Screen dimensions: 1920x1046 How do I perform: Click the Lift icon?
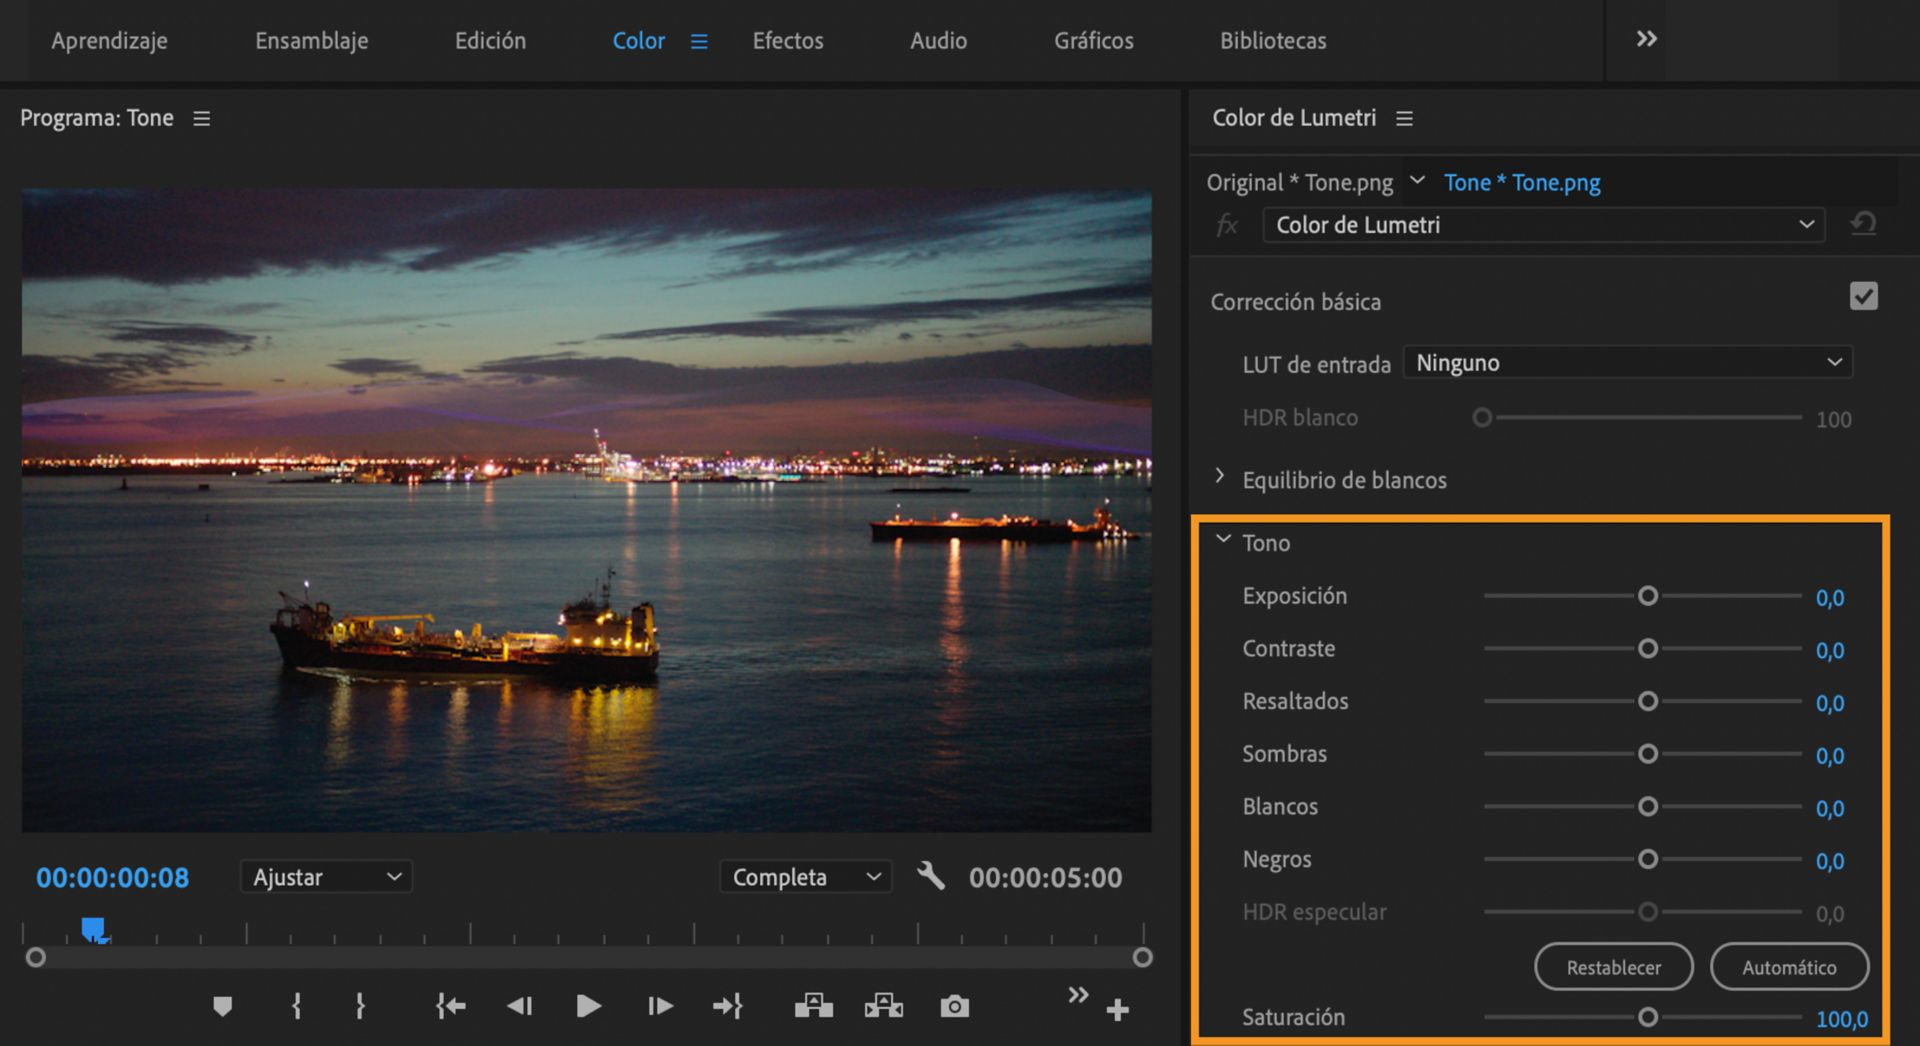(813, 1006)
